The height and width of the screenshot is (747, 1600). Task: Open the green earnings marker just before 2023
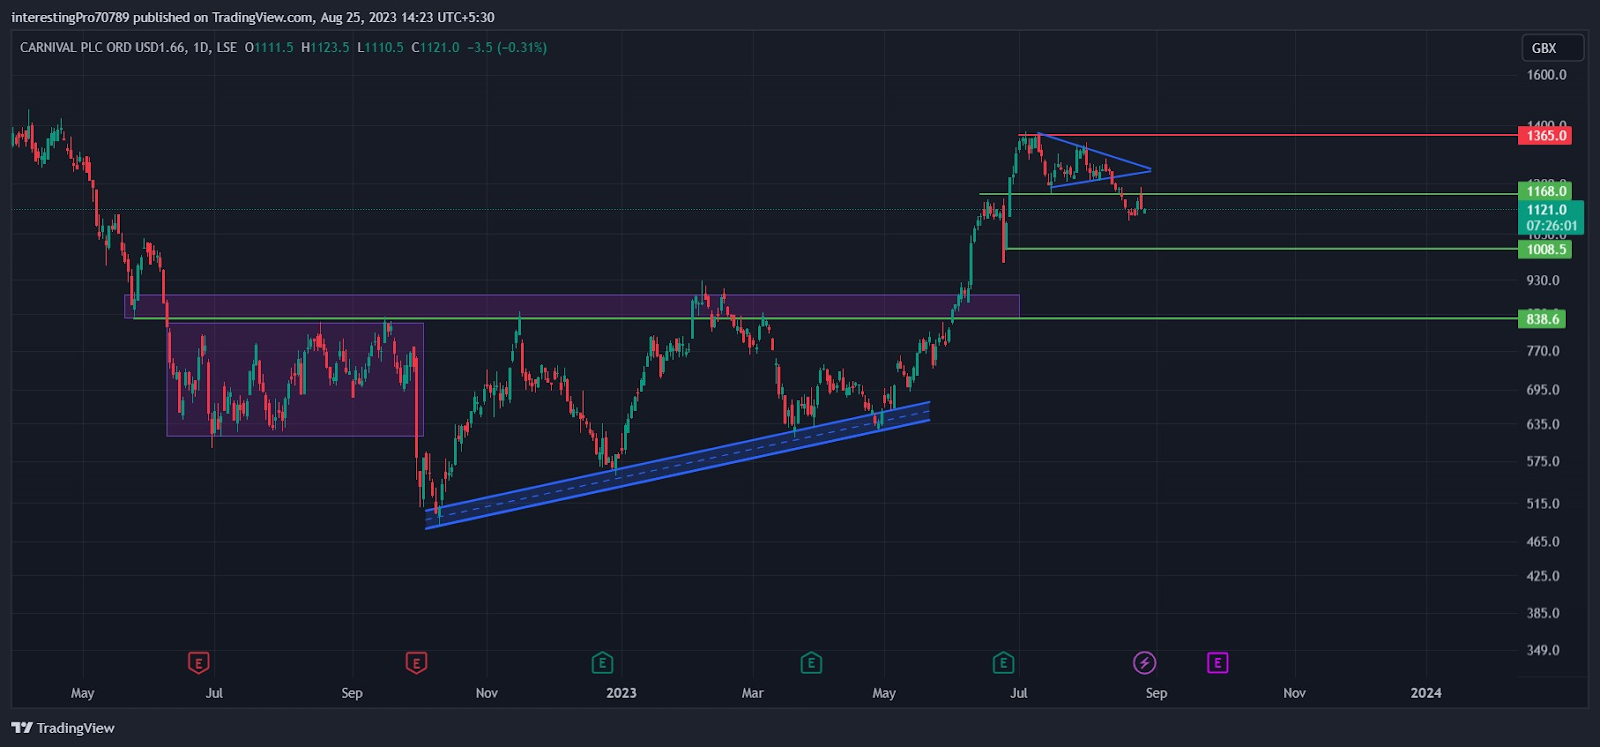tap(602, 663)
